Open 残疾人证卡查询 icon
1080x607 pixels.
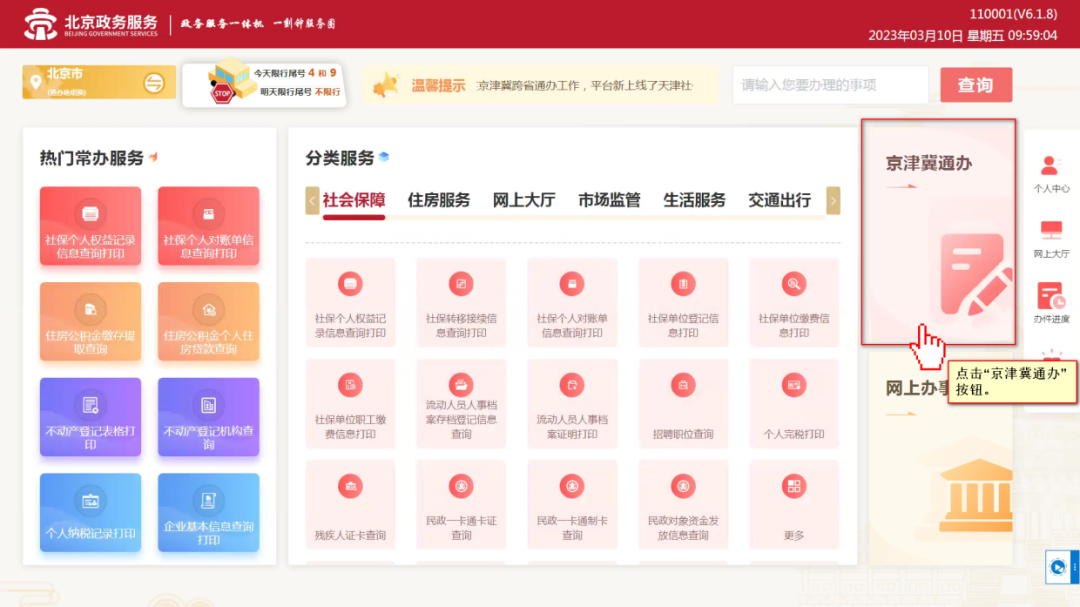tap(350, 487)
